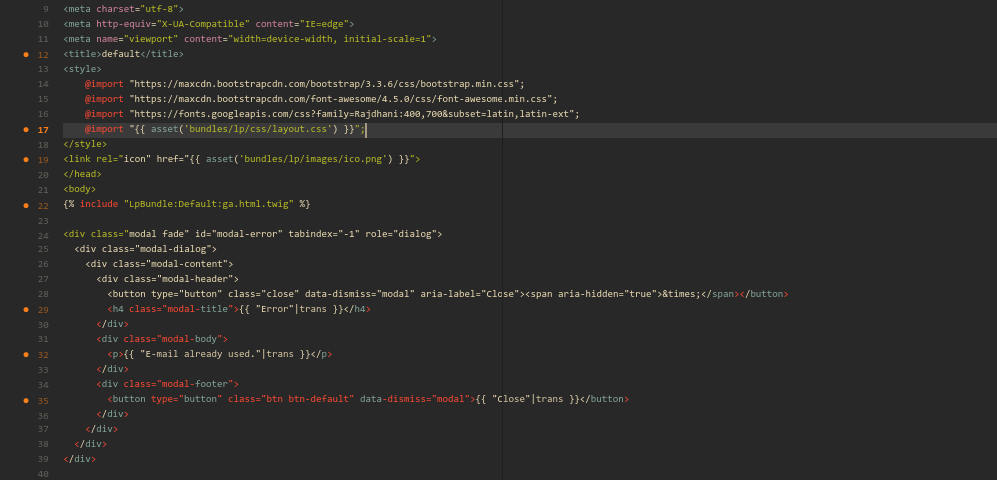The image size is (997, 480).
Task: Click the "E-mail already used." string
Action: point(200,354)
